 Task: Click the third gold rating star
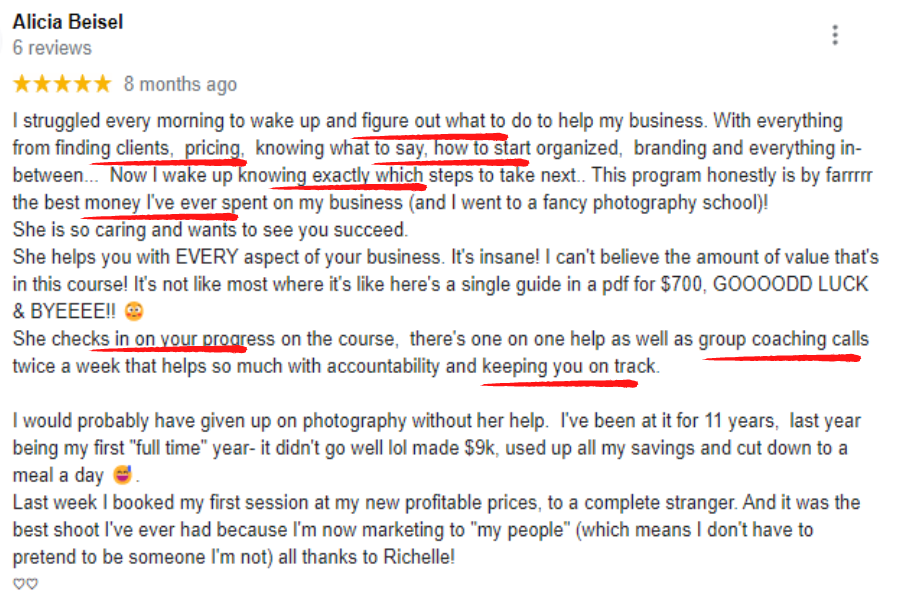point(63,84)
